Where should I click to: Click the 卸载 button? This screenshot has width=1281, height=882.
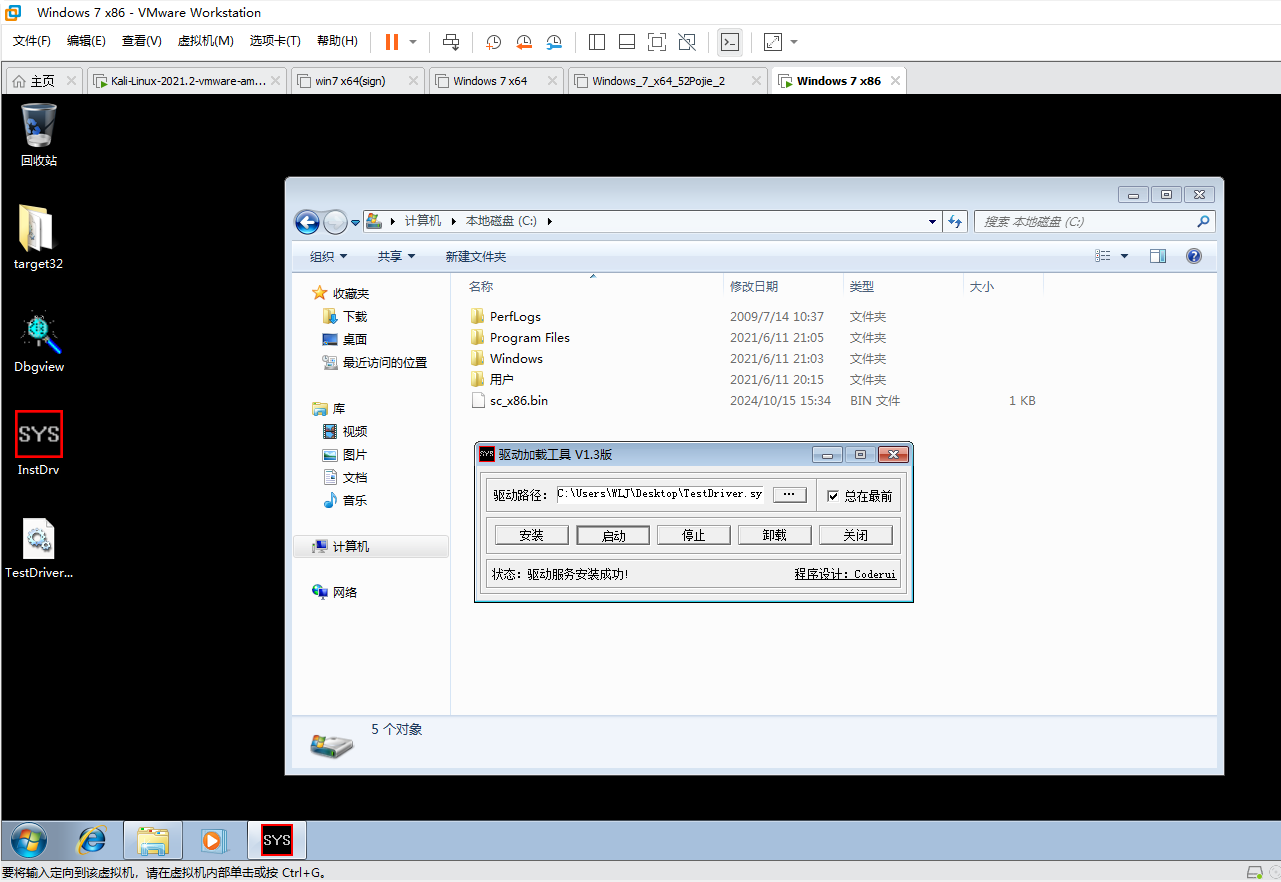(774, 535)
